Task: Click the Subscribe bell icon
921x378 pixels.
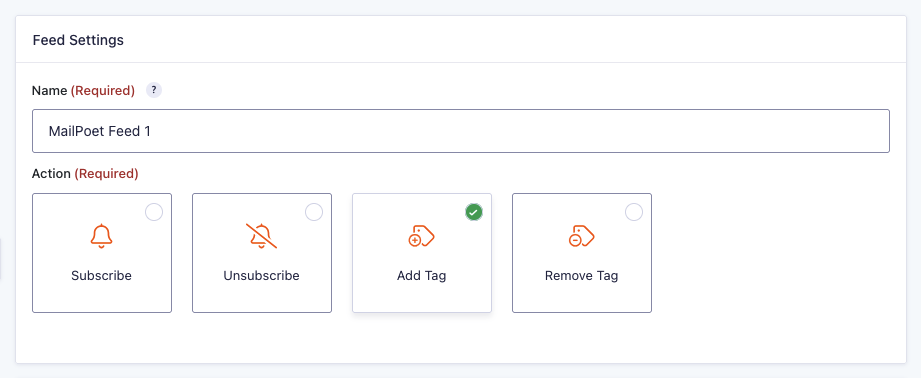Action: pos(102,237)
